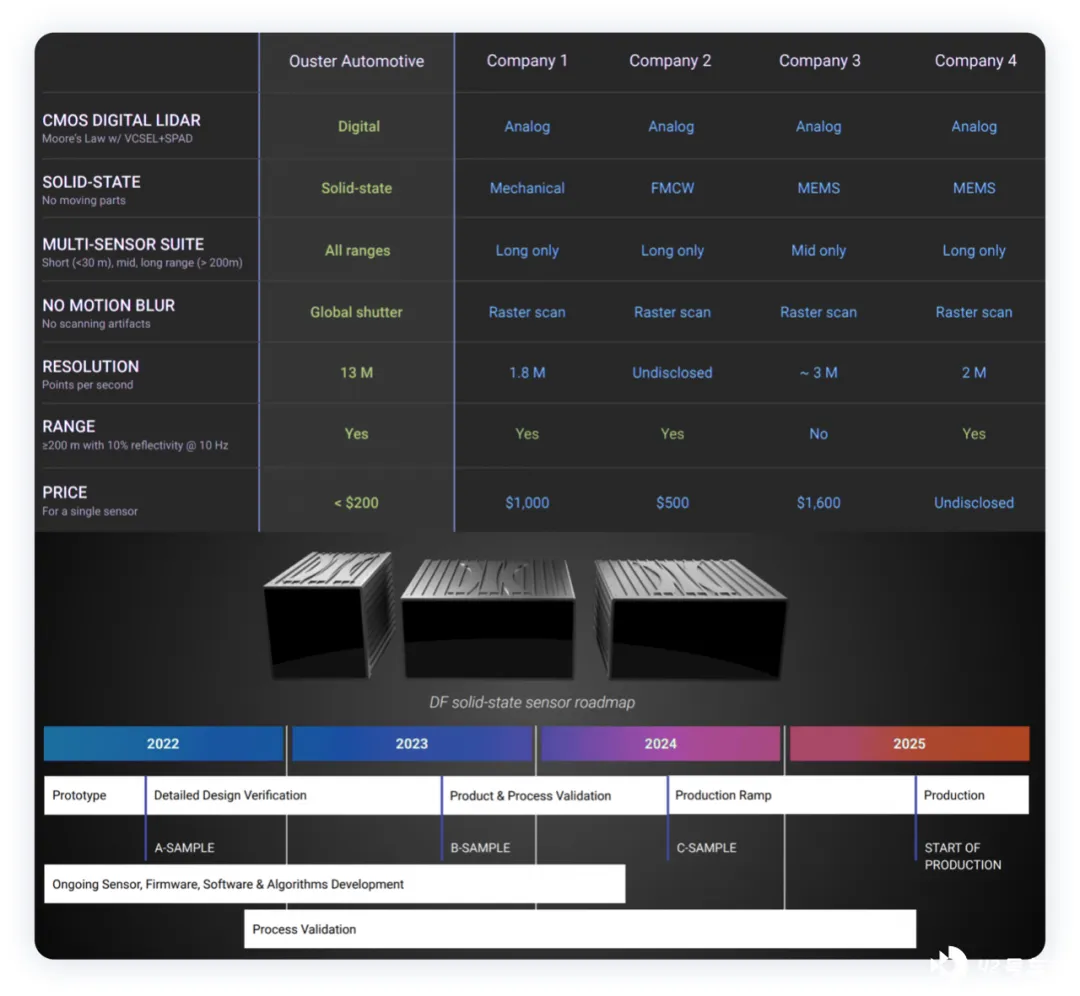Click the Process Validation bar at bottom
Image resolution: width=1080 pixels, height=996 pixels.
[x=580, y=929]
